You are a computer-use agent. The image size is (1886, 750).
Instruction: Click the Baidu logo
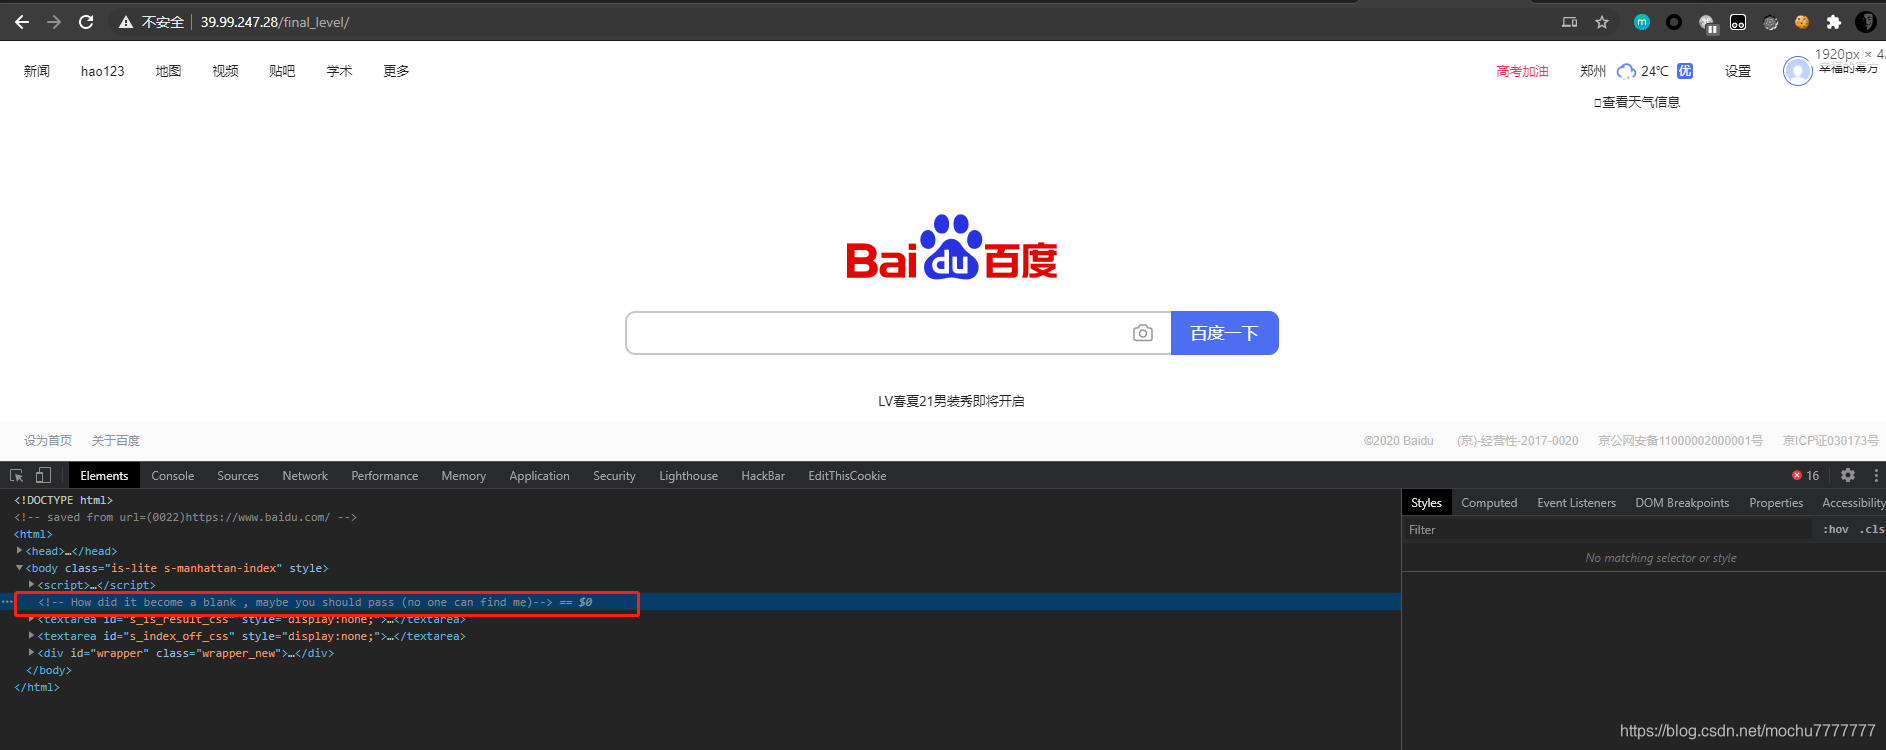951,247
